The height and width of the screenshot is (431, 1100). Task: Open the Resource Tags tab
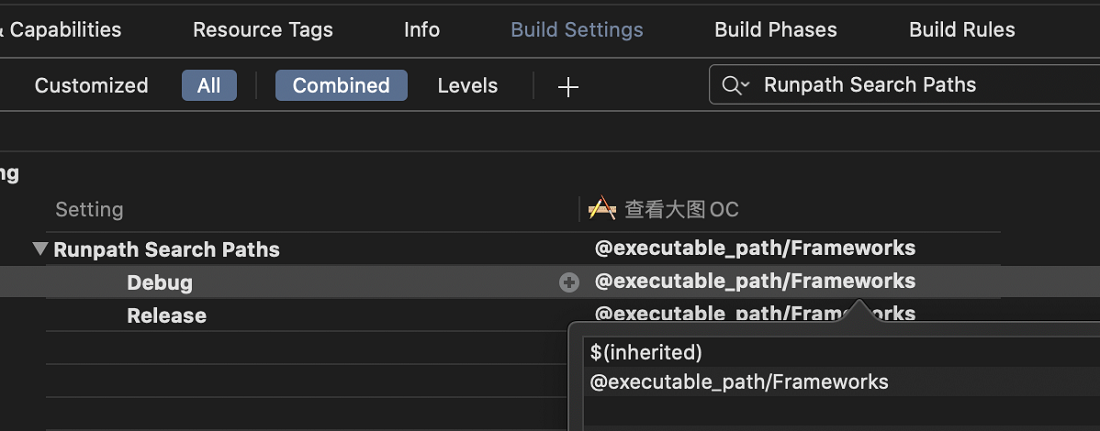262,29
